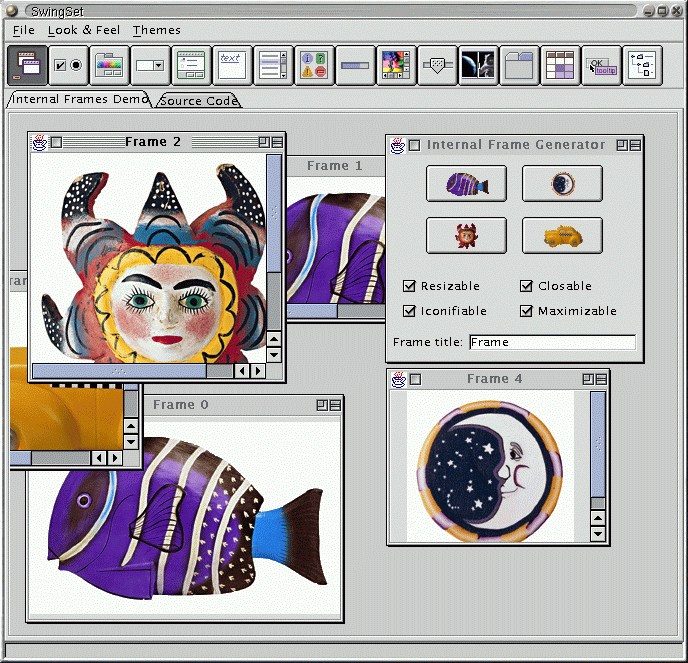This screenshot has height=663, width=688.
Task: Open the checkbox and radio button demo icon
Action: tap(68, 65)
